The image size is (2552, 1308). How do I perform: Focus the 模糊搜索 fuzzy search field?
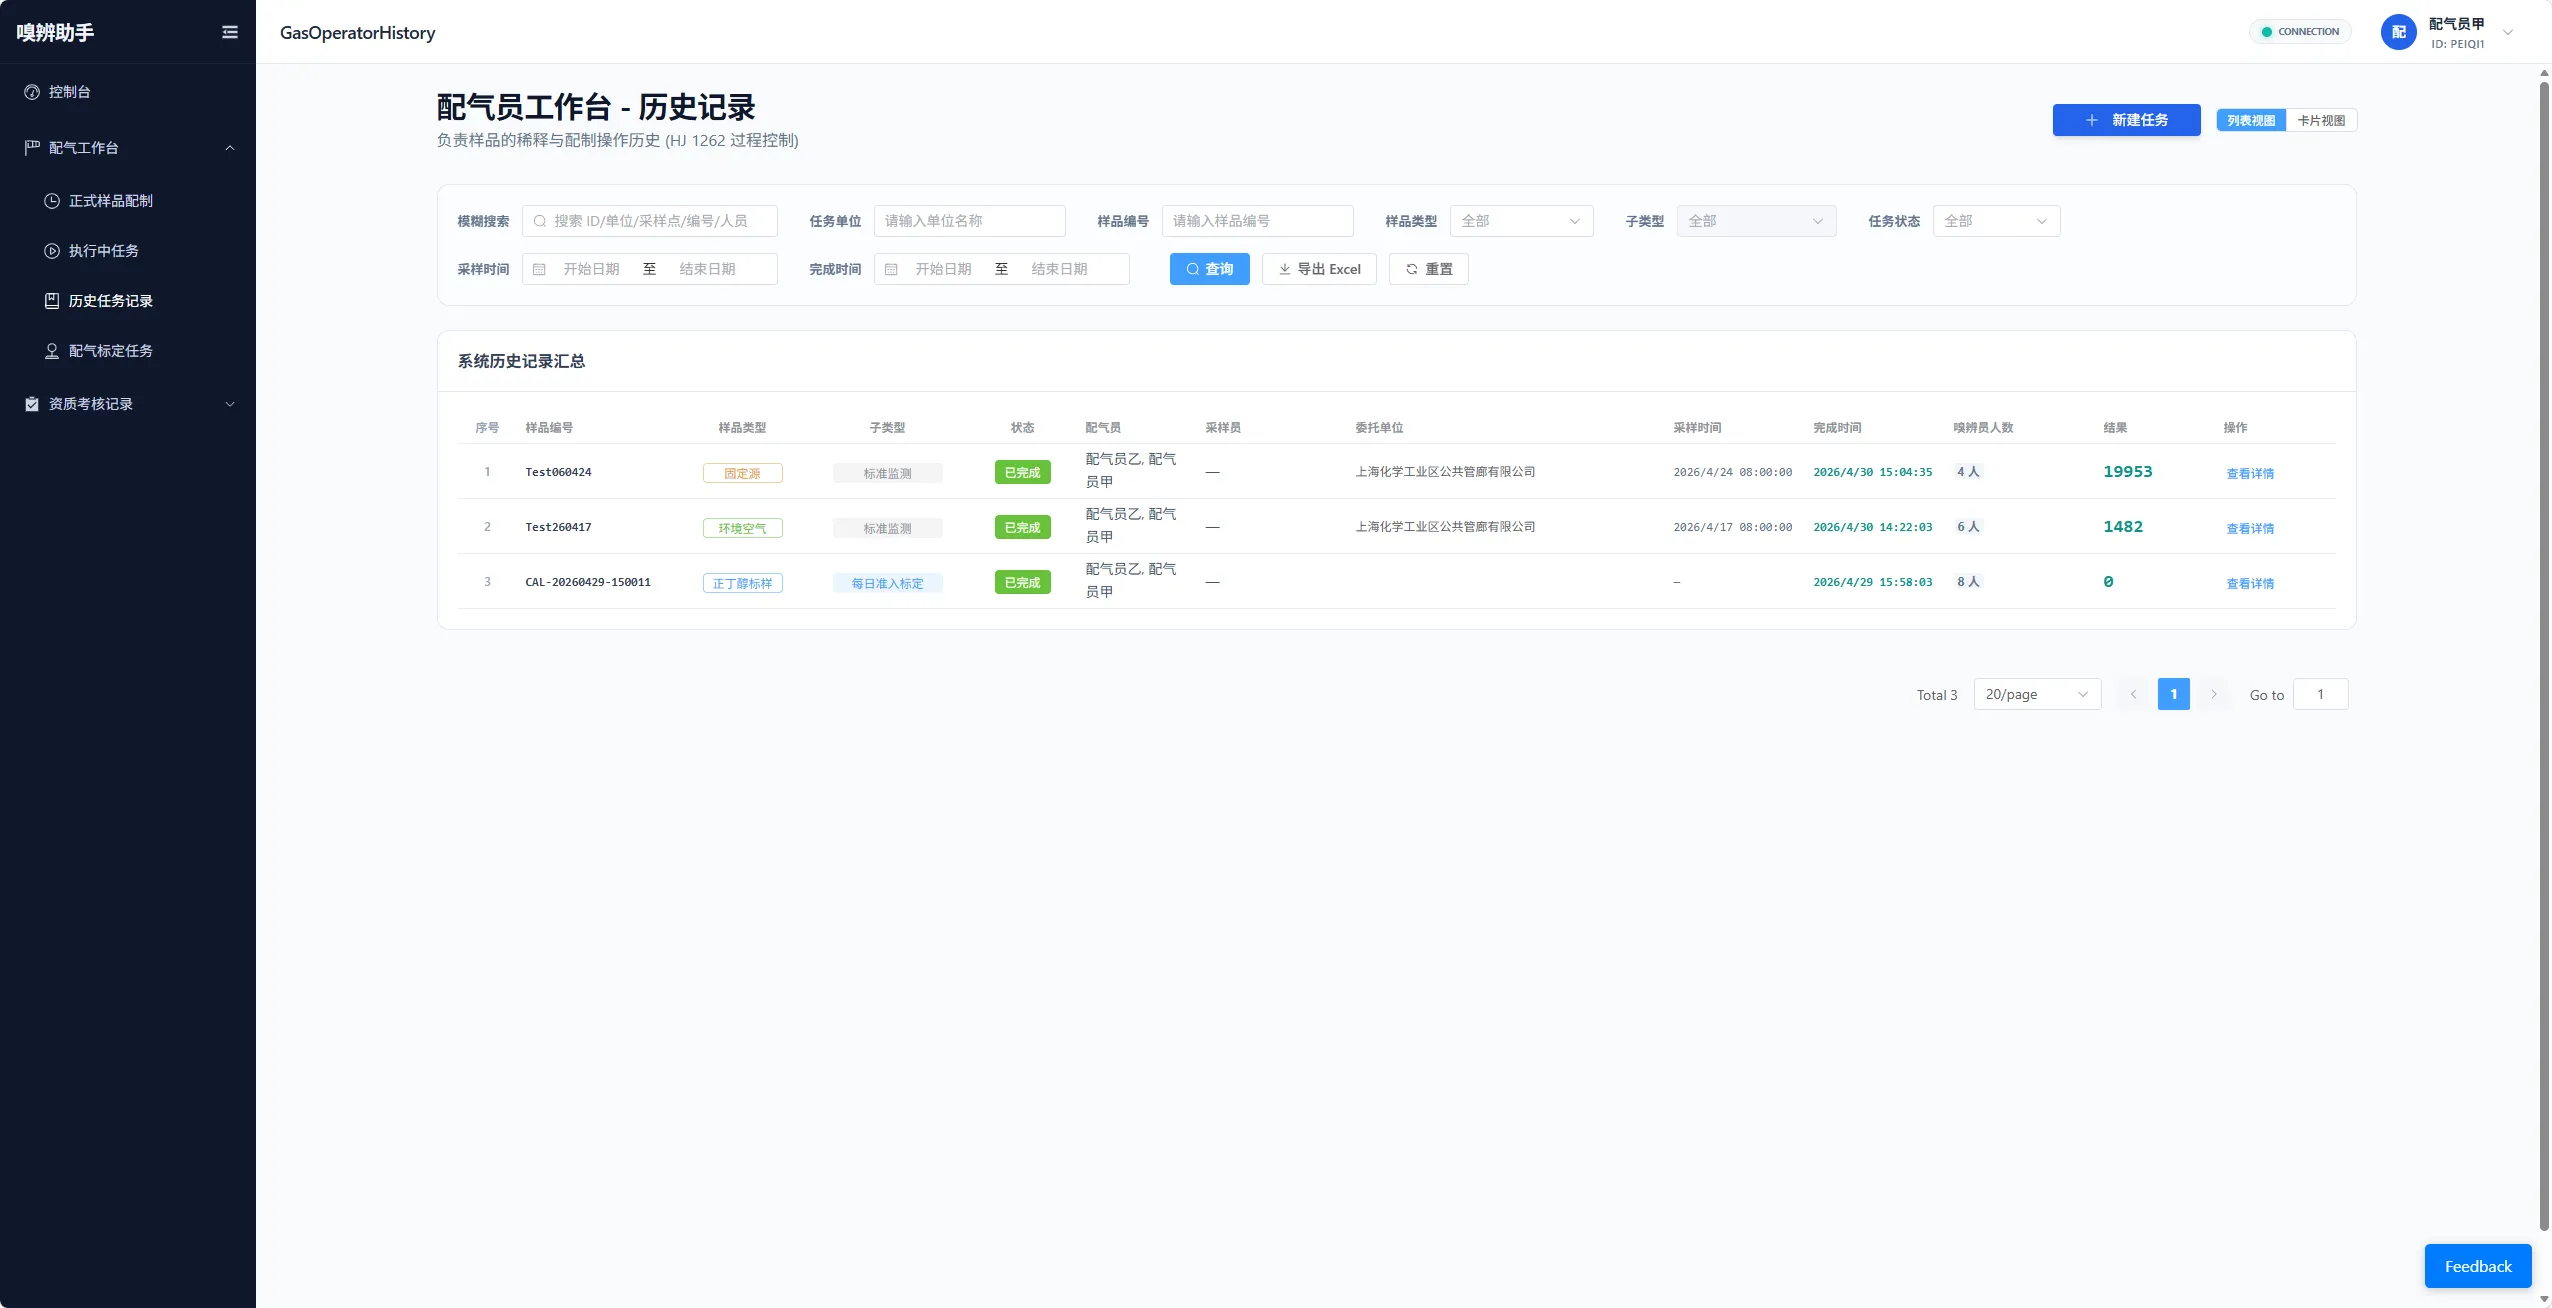coord(649,221)
